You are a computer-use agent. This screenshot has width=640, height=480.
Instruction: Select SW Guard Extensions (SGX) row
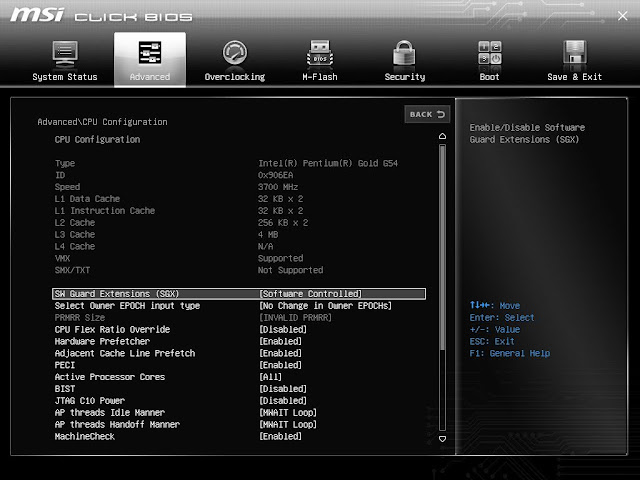pos(239,294)
